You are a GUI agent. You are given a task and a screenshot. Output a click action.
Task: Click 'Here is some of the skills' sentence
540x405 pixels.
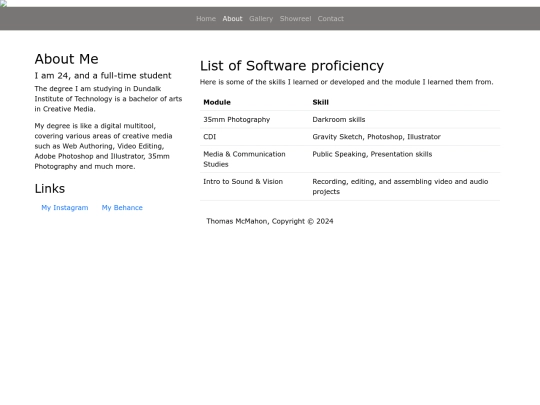click(x=346, y=82)
